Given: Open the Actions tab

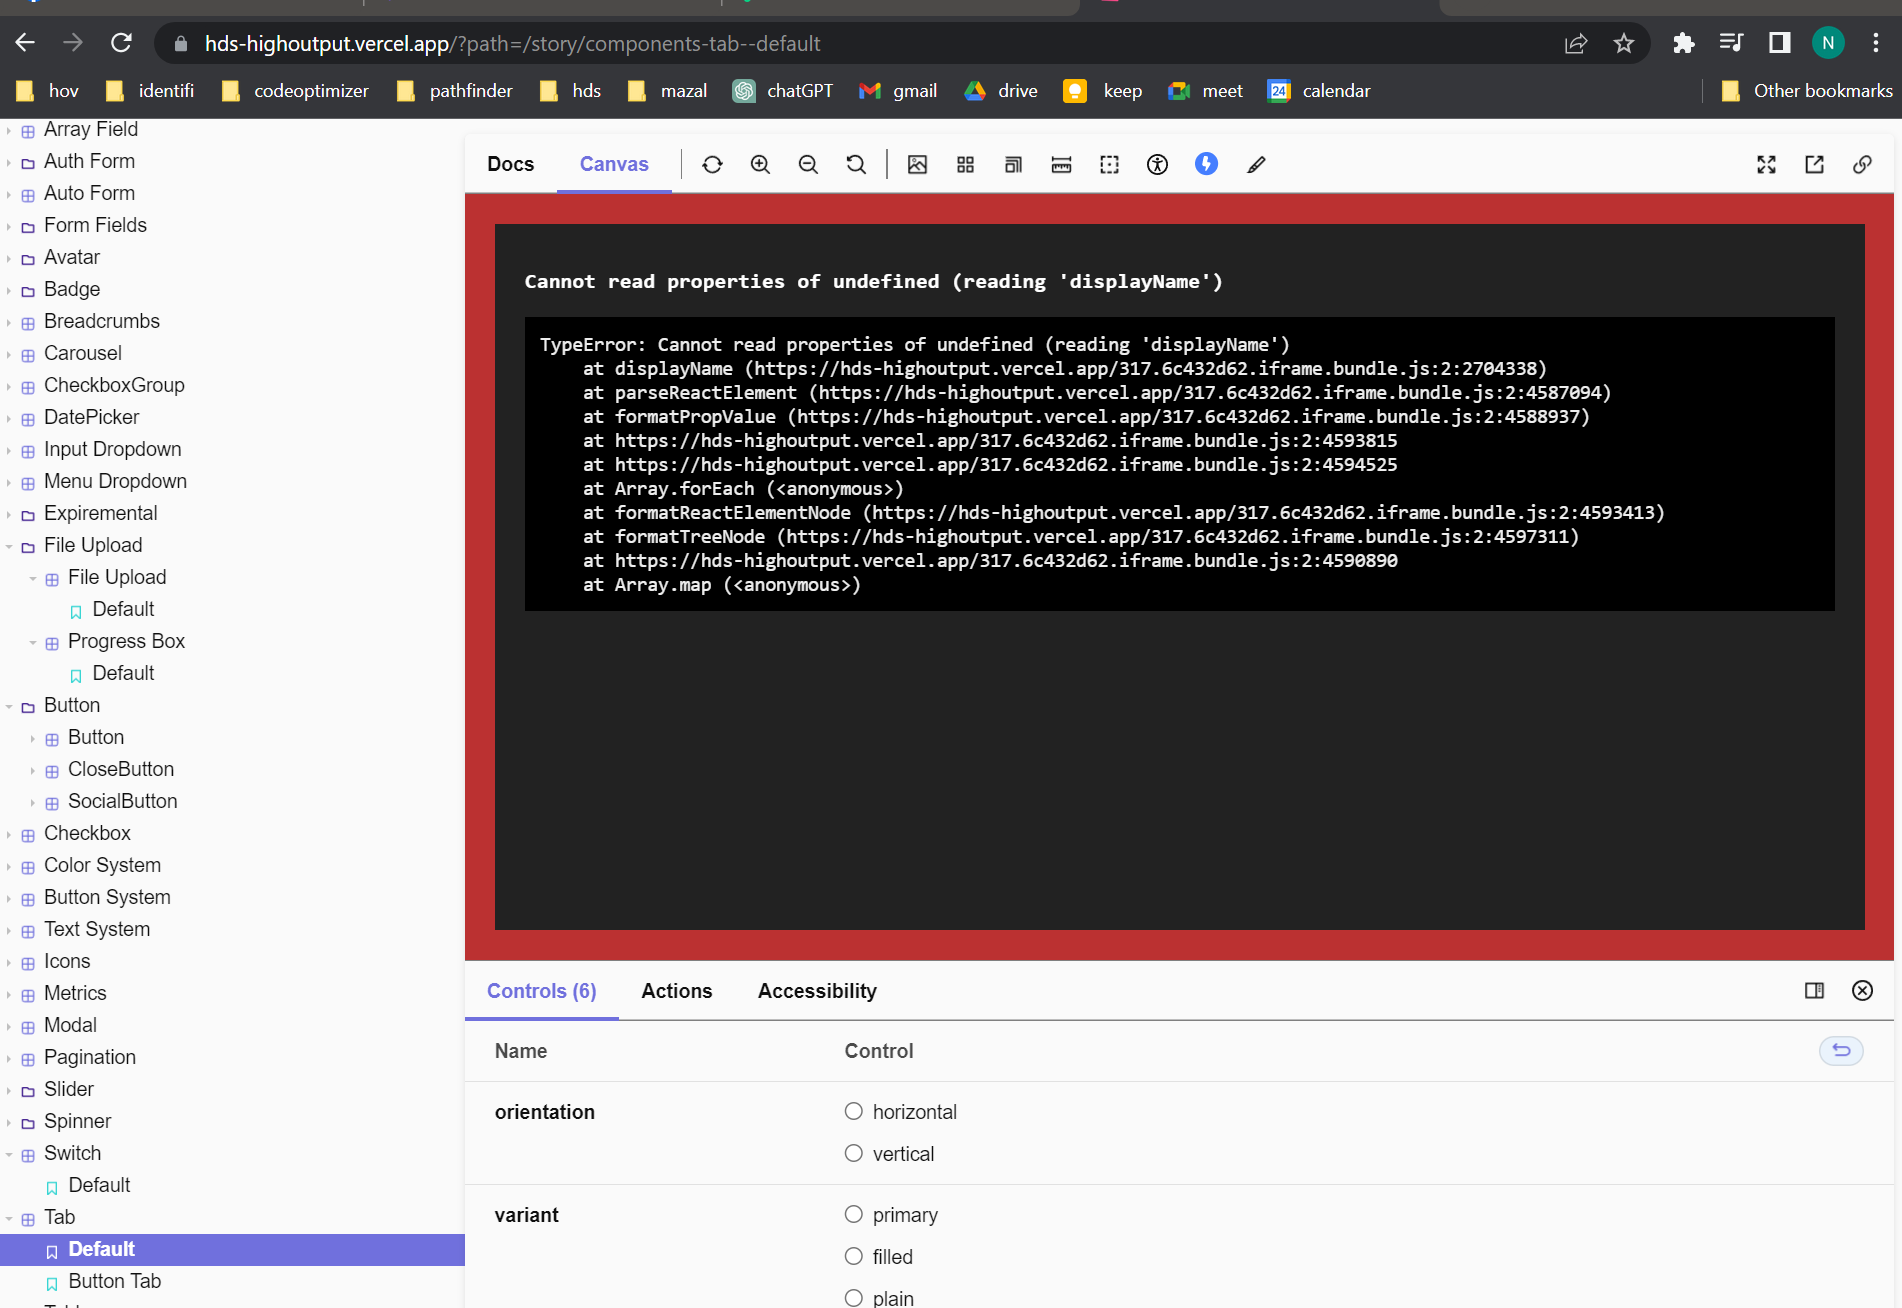Looking at the screenshot, I should (x=677, y=991).
